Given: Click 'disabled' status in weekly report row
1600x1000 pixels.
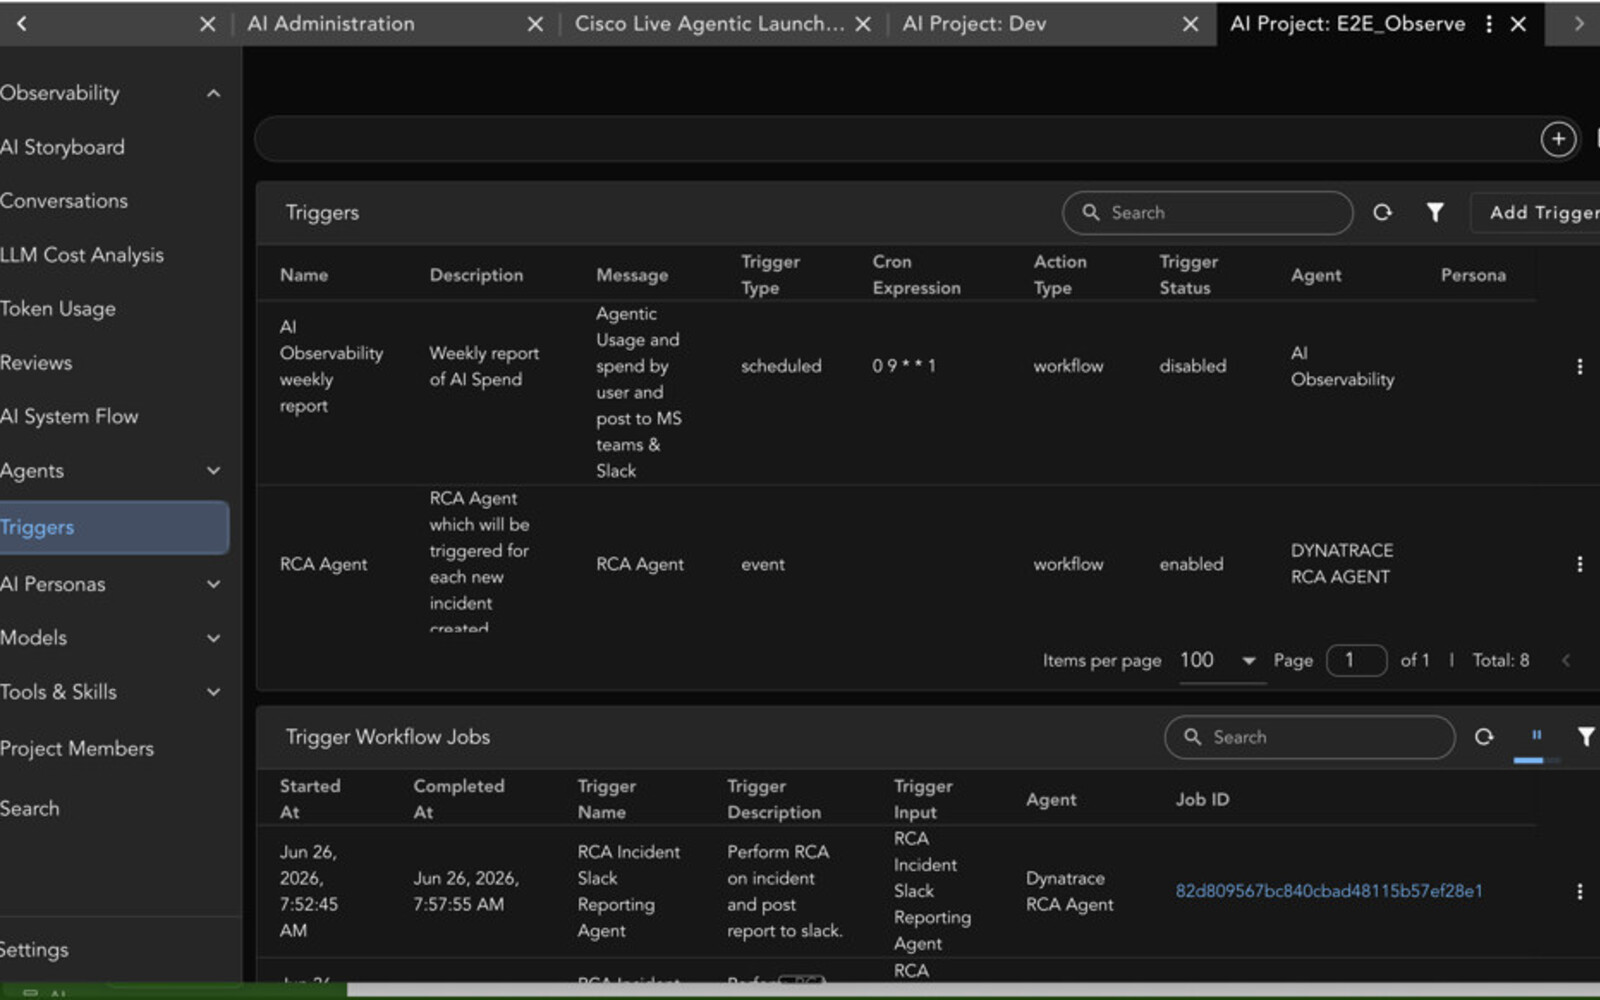Looking at the screenshot, I should tap(1192, 366).
